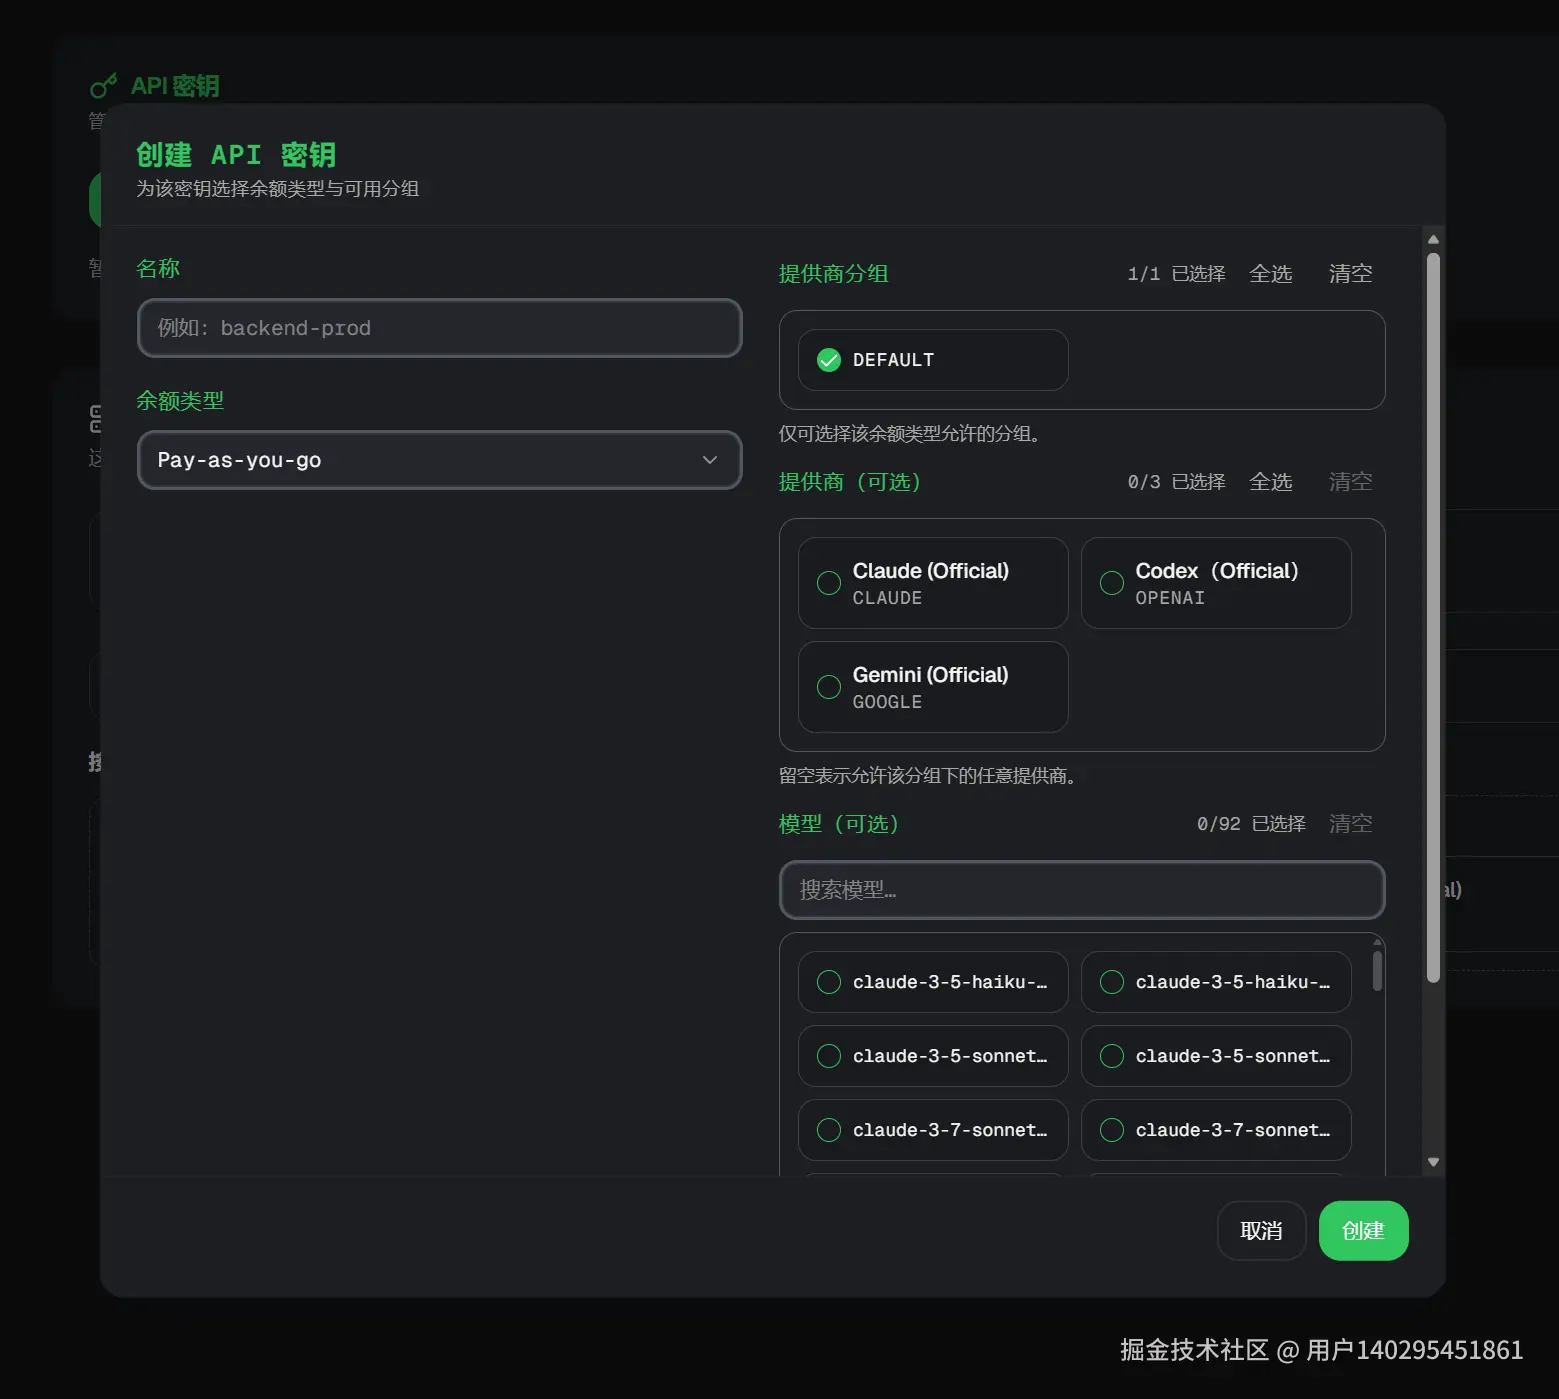Select all (全选) in optional providers section
The height and width of the screenshot is (1399, 1559).
pos(1271,482)
